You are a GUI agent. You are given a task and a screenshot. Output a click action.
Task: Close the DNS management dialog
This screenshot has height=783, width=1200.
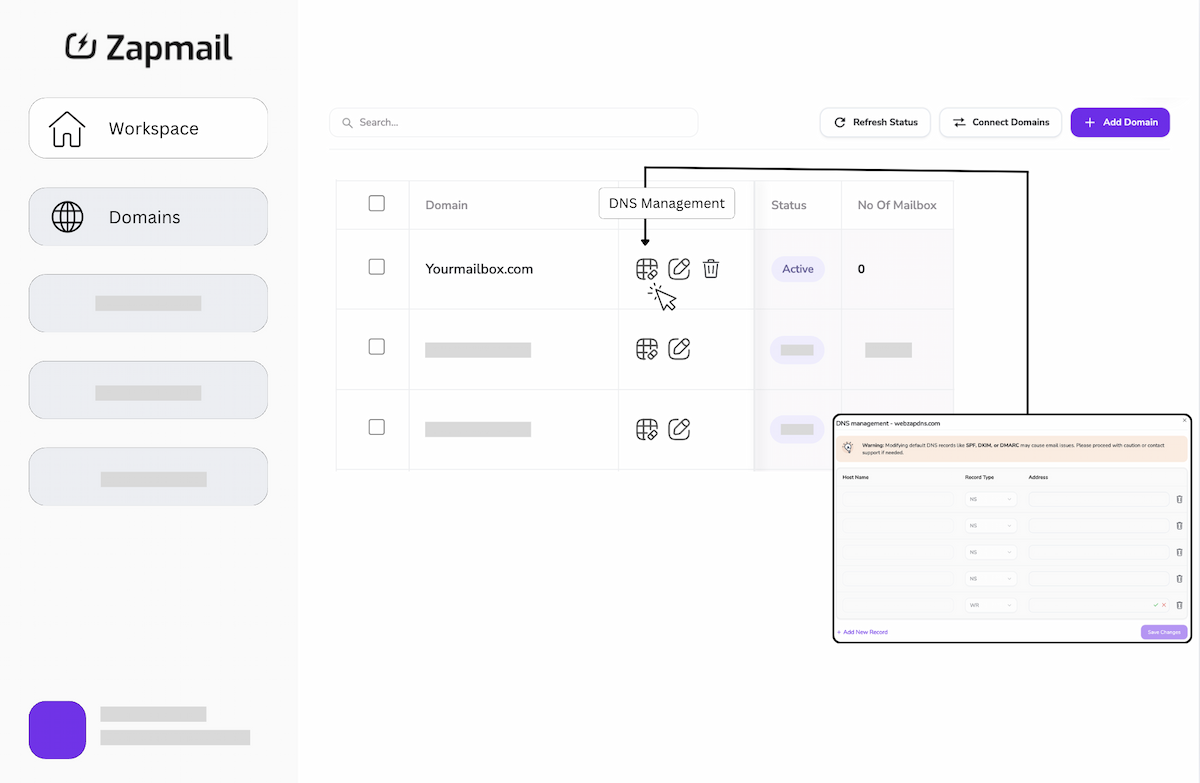click(x=1184, y=421)
